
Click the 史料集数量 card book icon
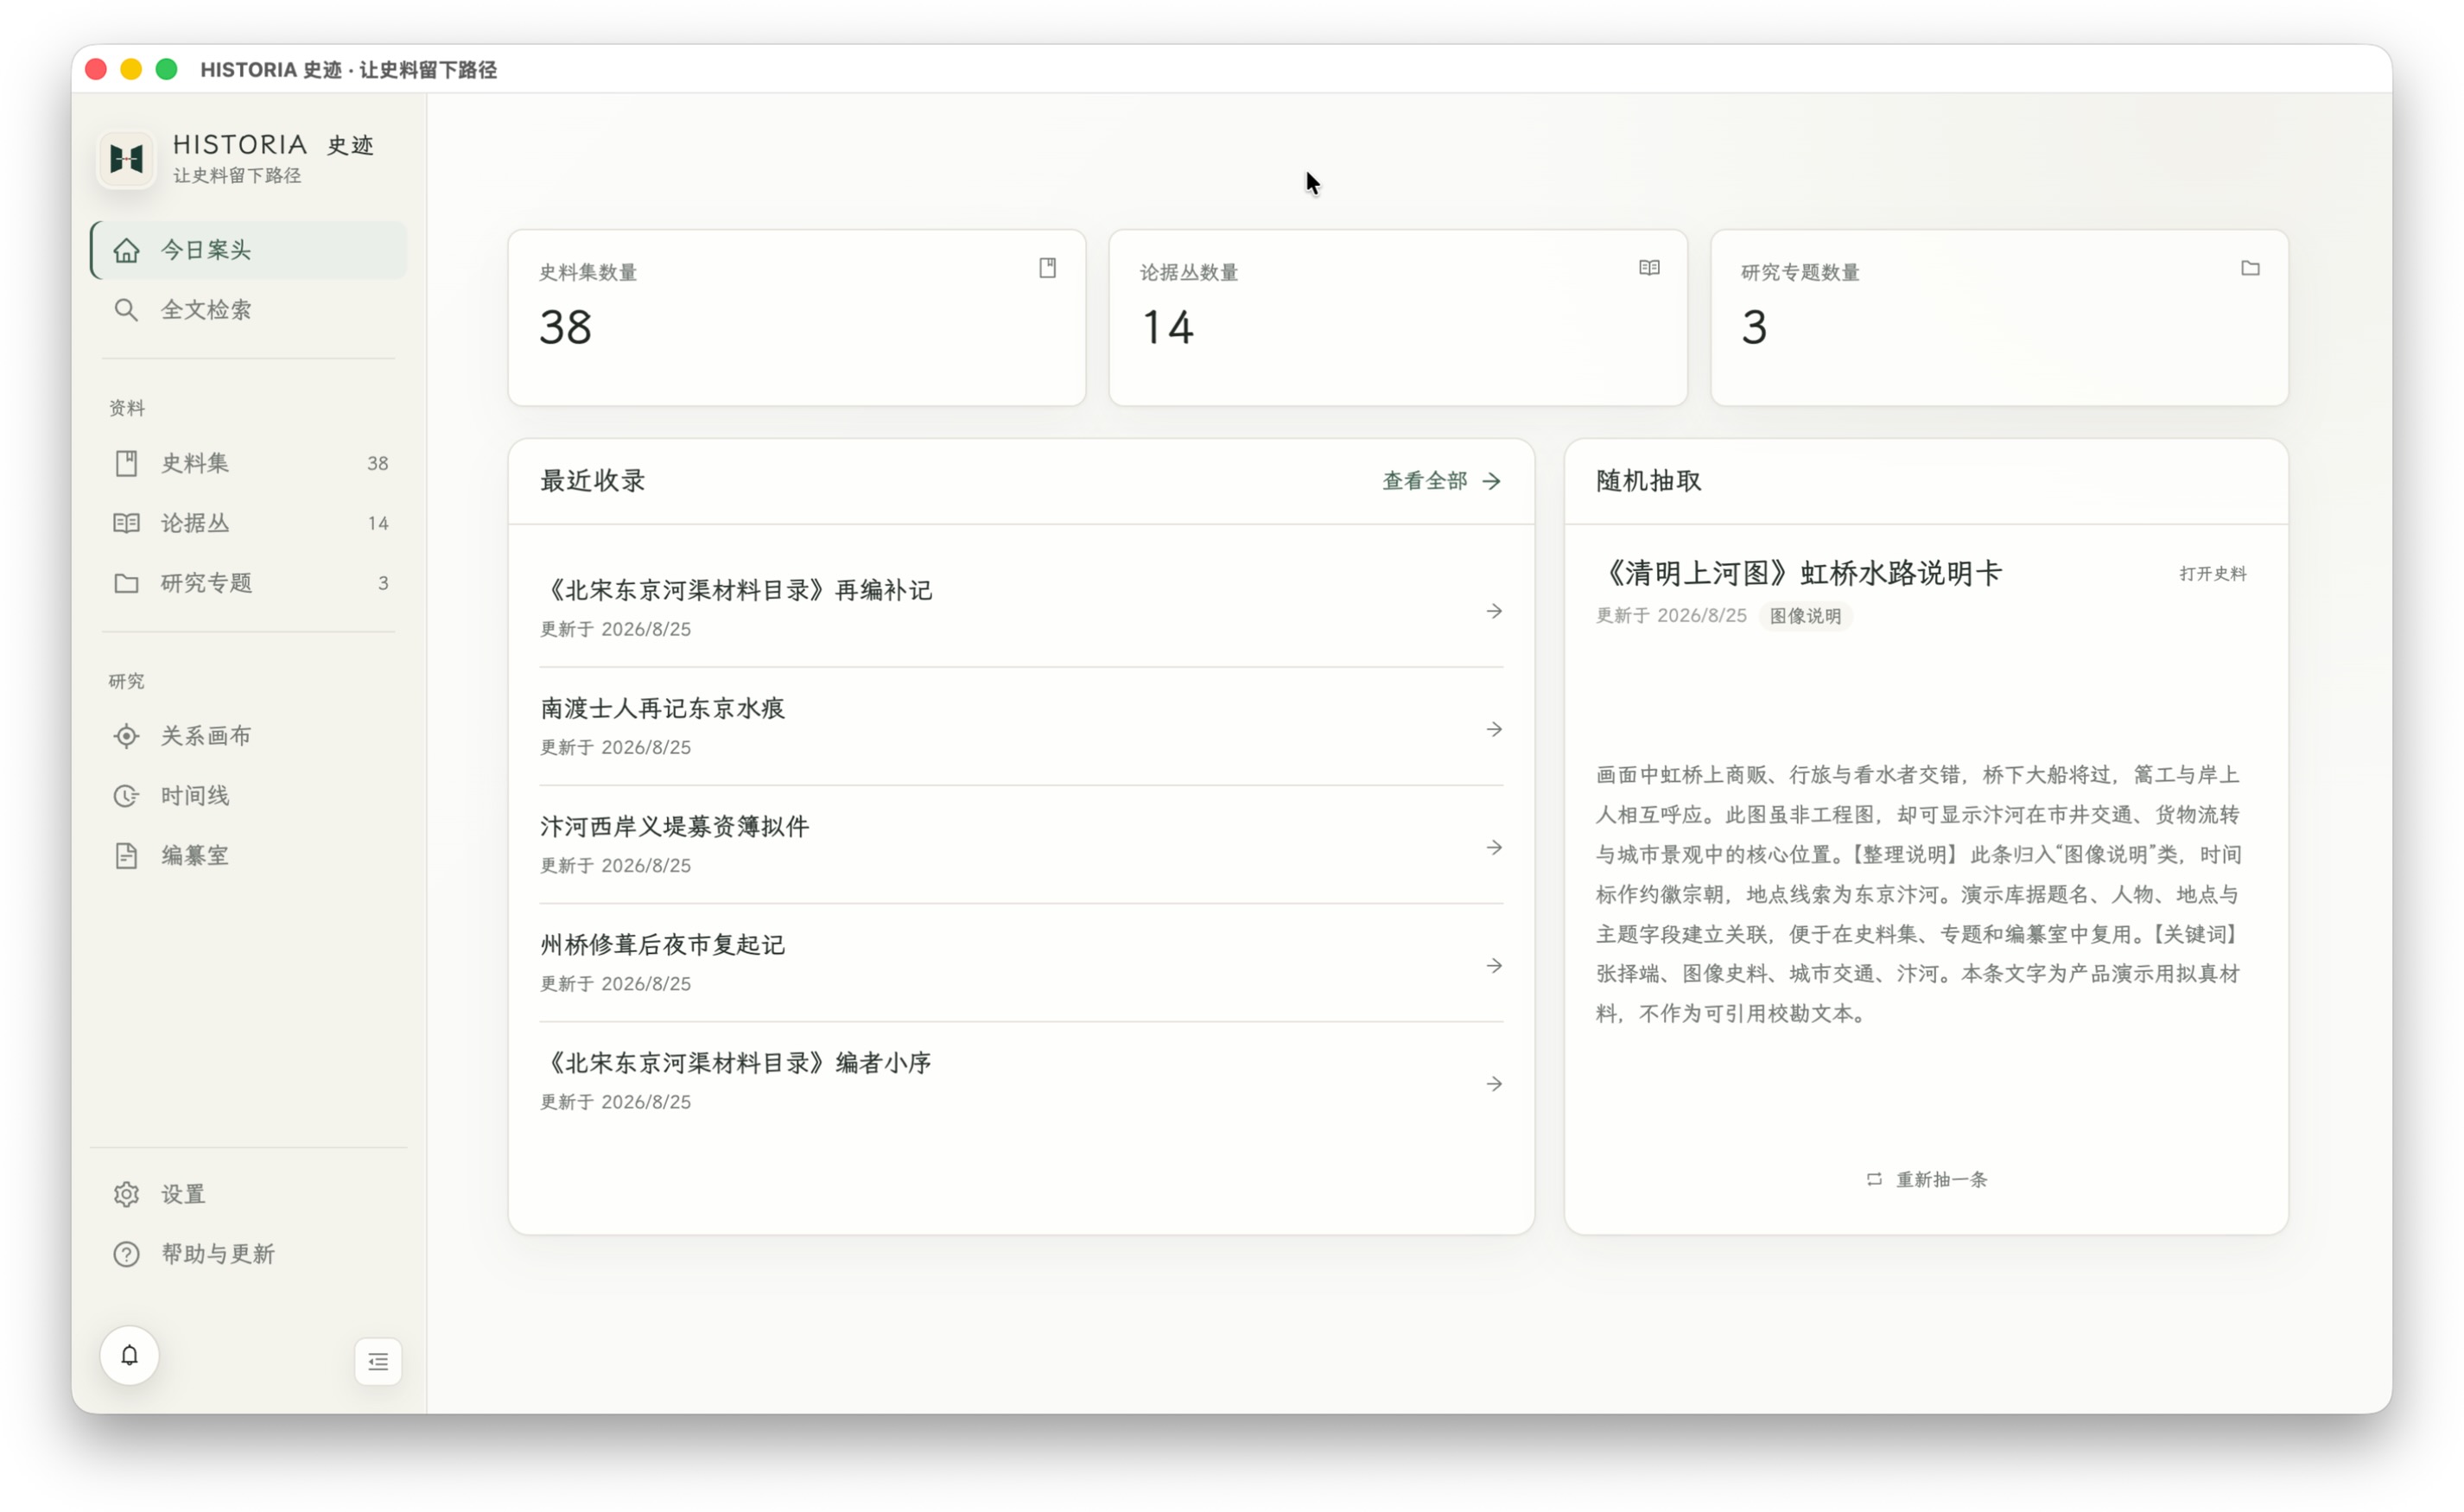click(x=1047, y=268)
